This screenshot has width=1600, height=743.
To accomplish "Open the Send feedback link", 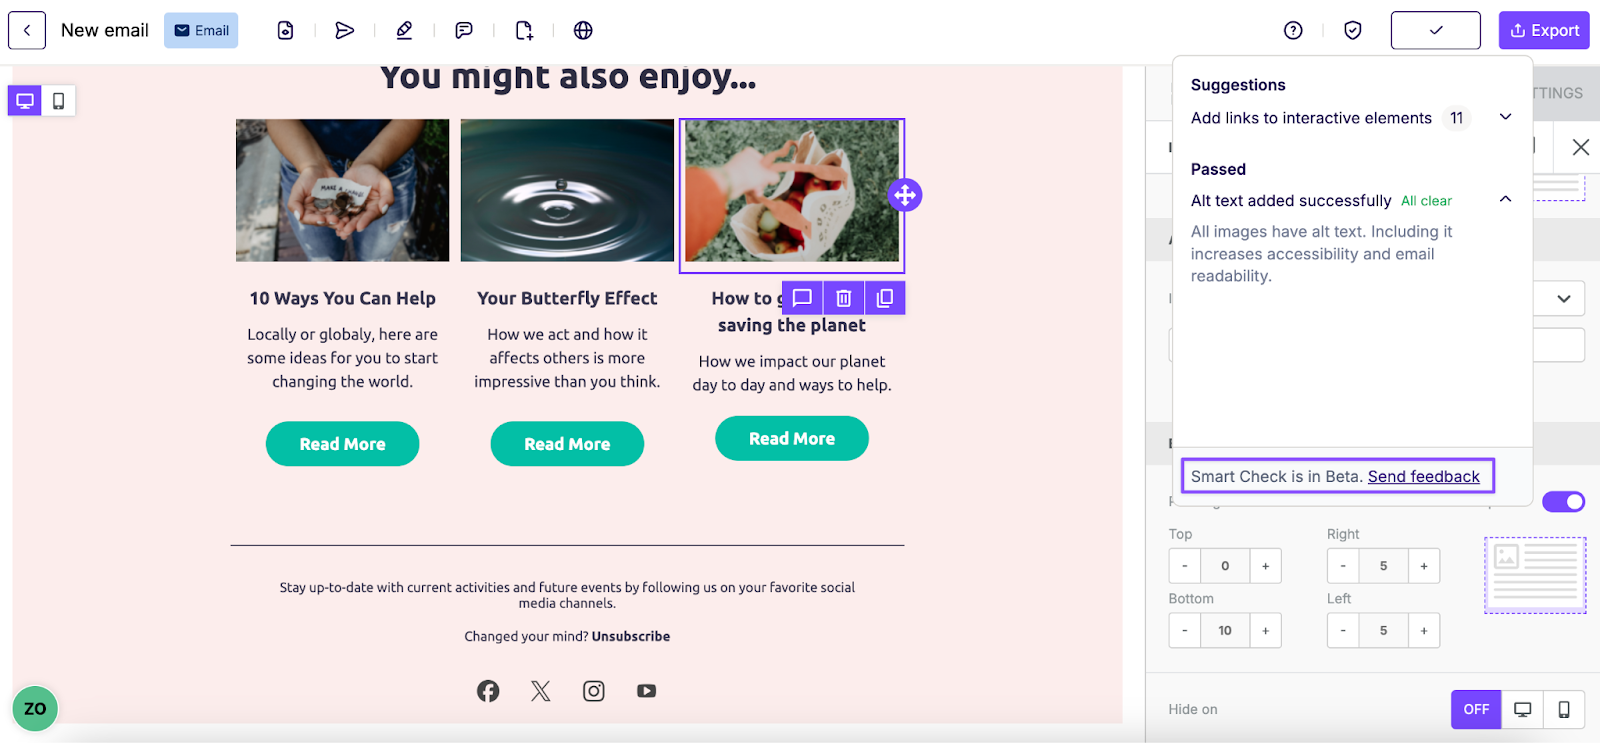I will [x=1423, y=476].
